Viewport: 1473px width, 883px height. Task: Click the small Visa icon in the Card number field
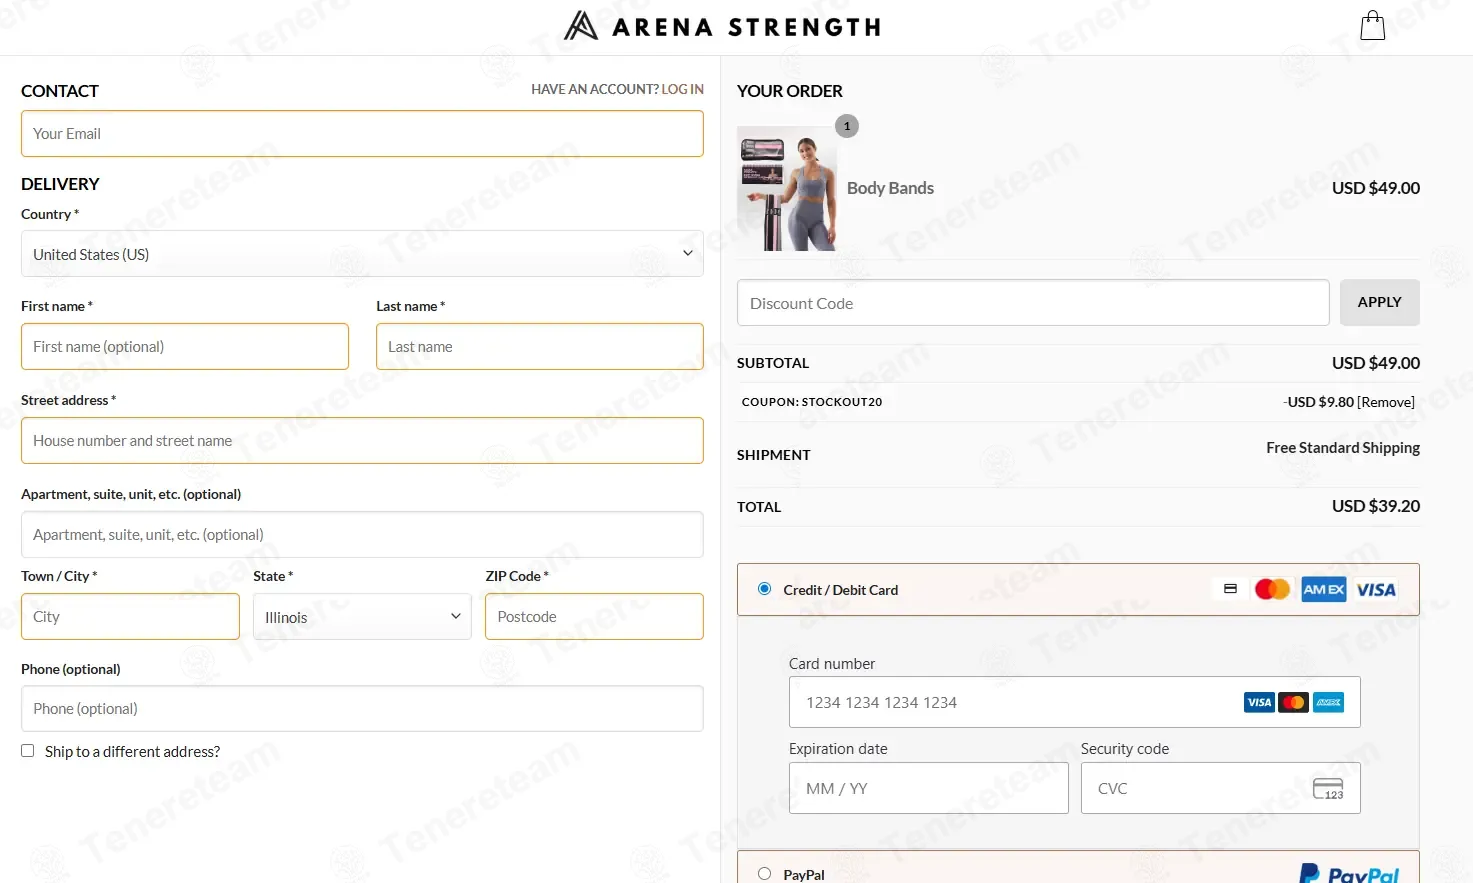point(1259,702)
